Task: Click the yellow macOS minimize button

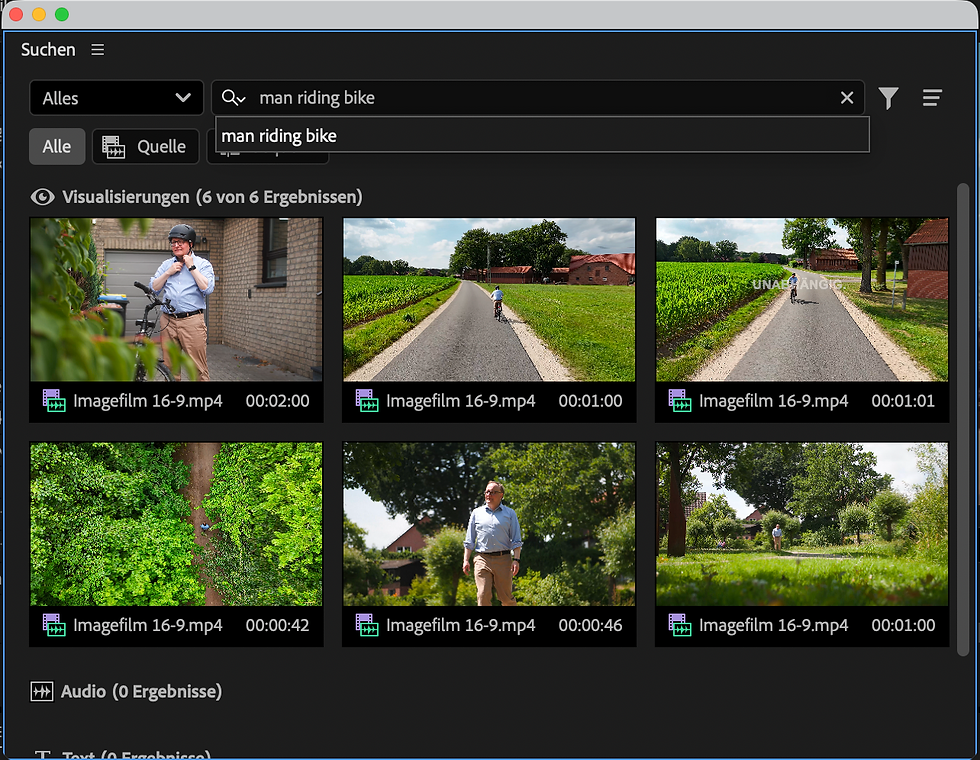Action: (39, 14)
